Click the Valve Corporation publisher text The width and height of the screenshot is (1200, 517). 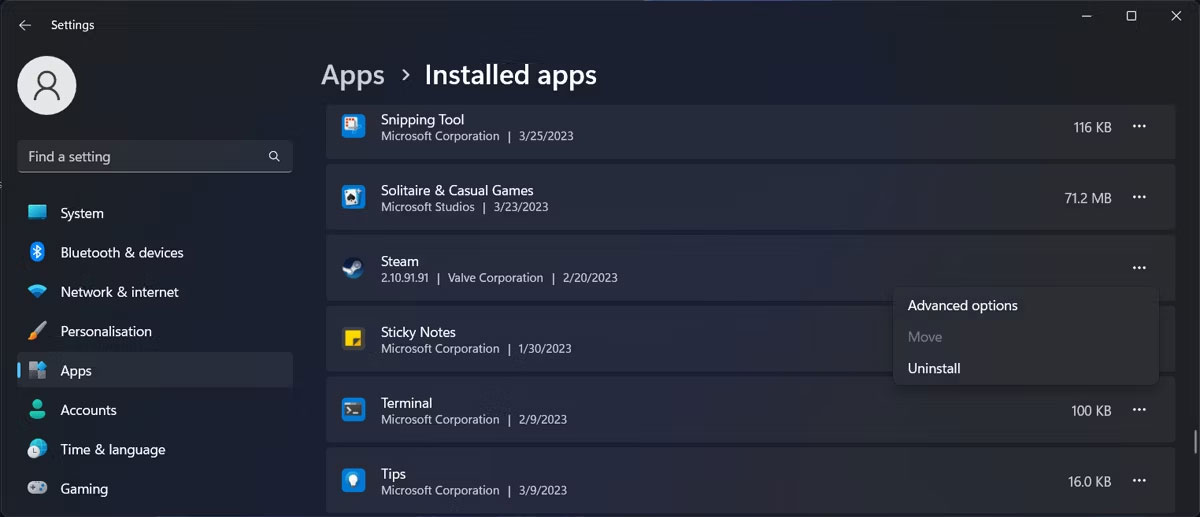[495, 278]
